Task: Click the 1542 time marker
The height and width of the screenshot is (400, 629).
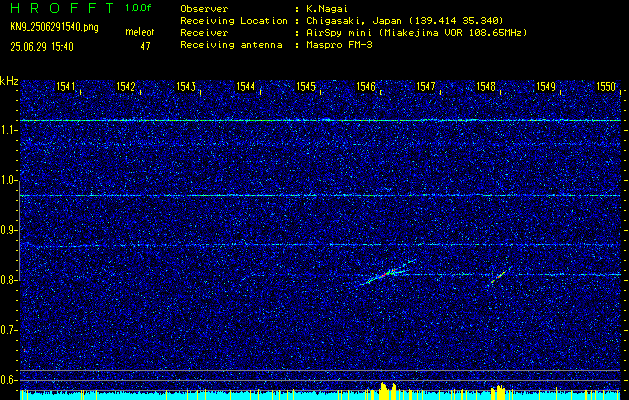Action: (126, 86)
